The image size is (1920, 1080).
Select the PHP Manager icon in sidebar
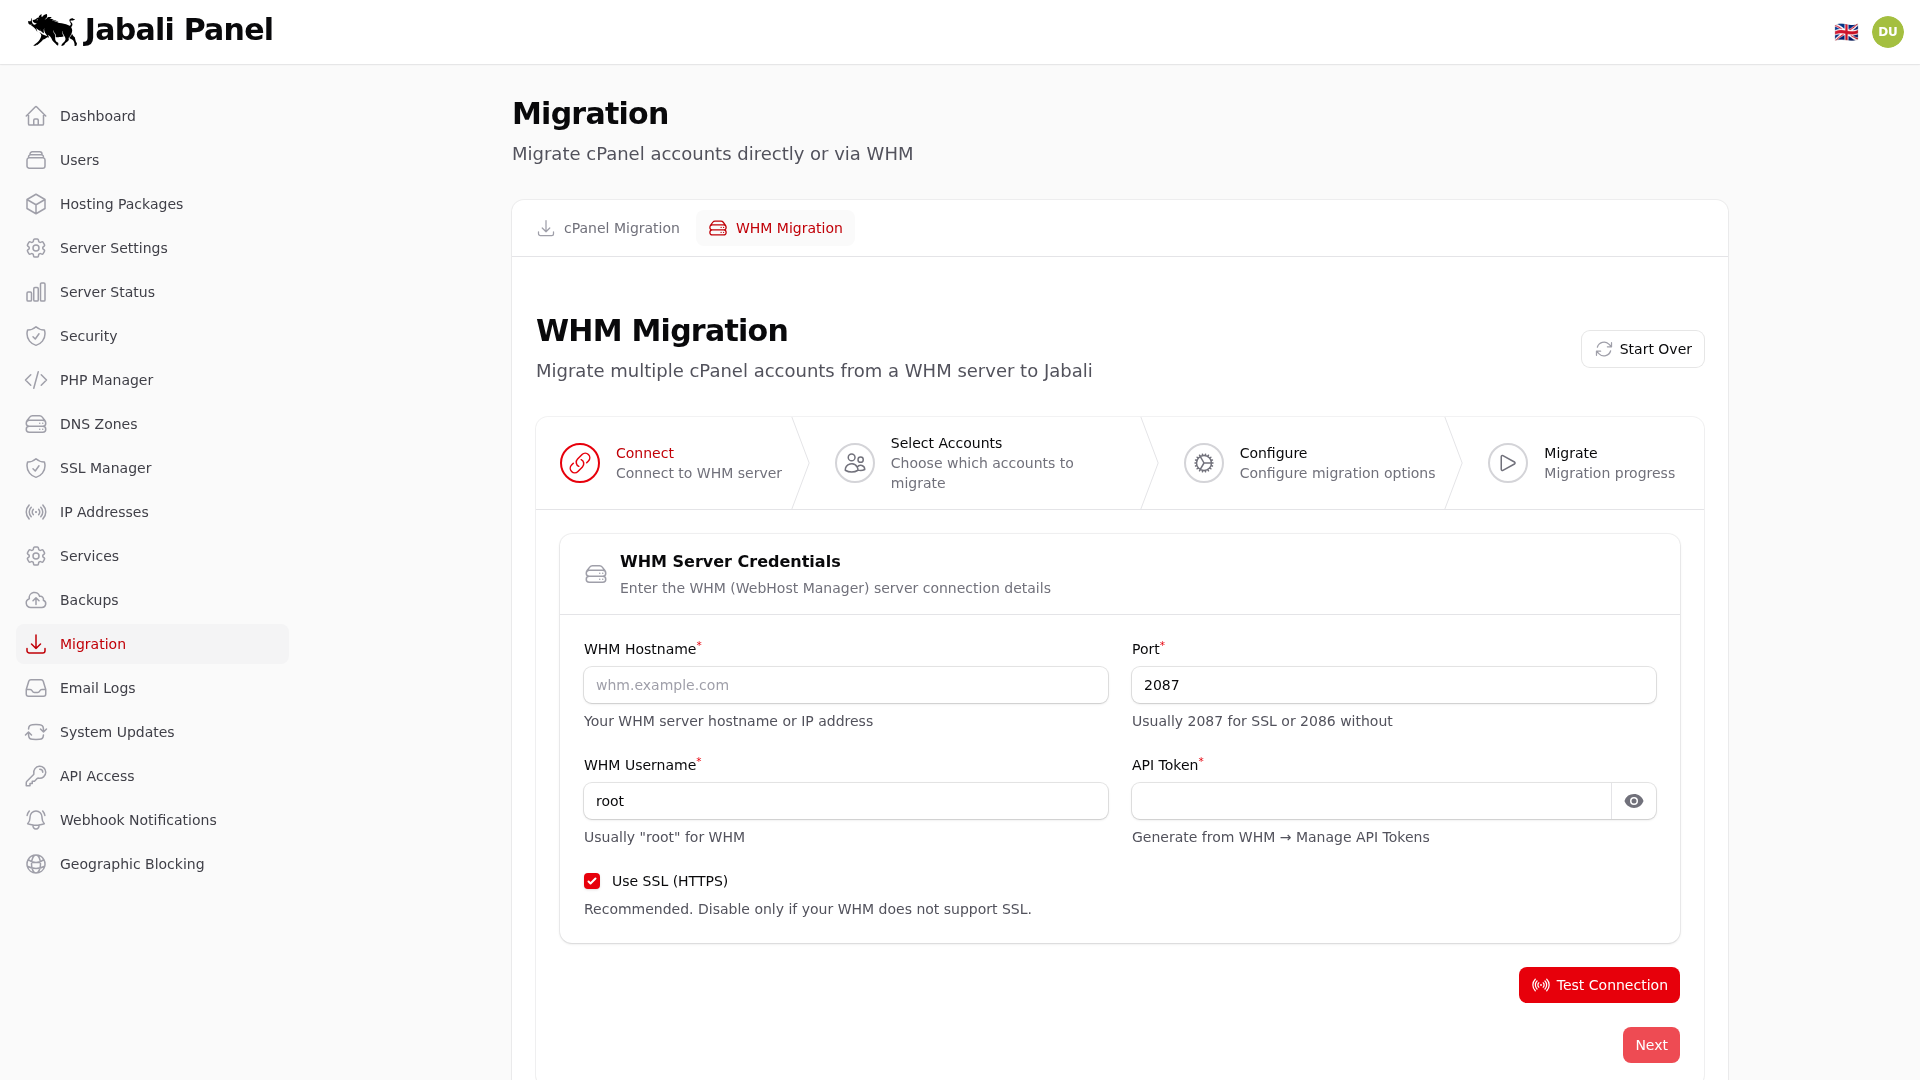pos(36,380)
